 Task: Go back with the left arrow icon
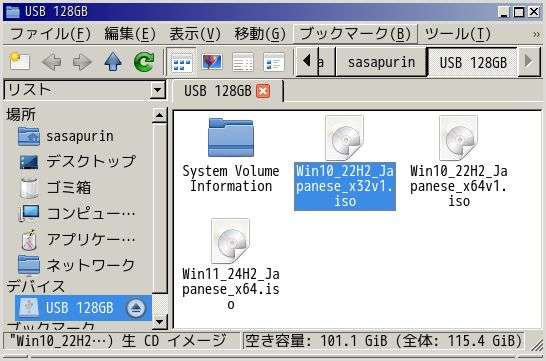tap(52, 62)
